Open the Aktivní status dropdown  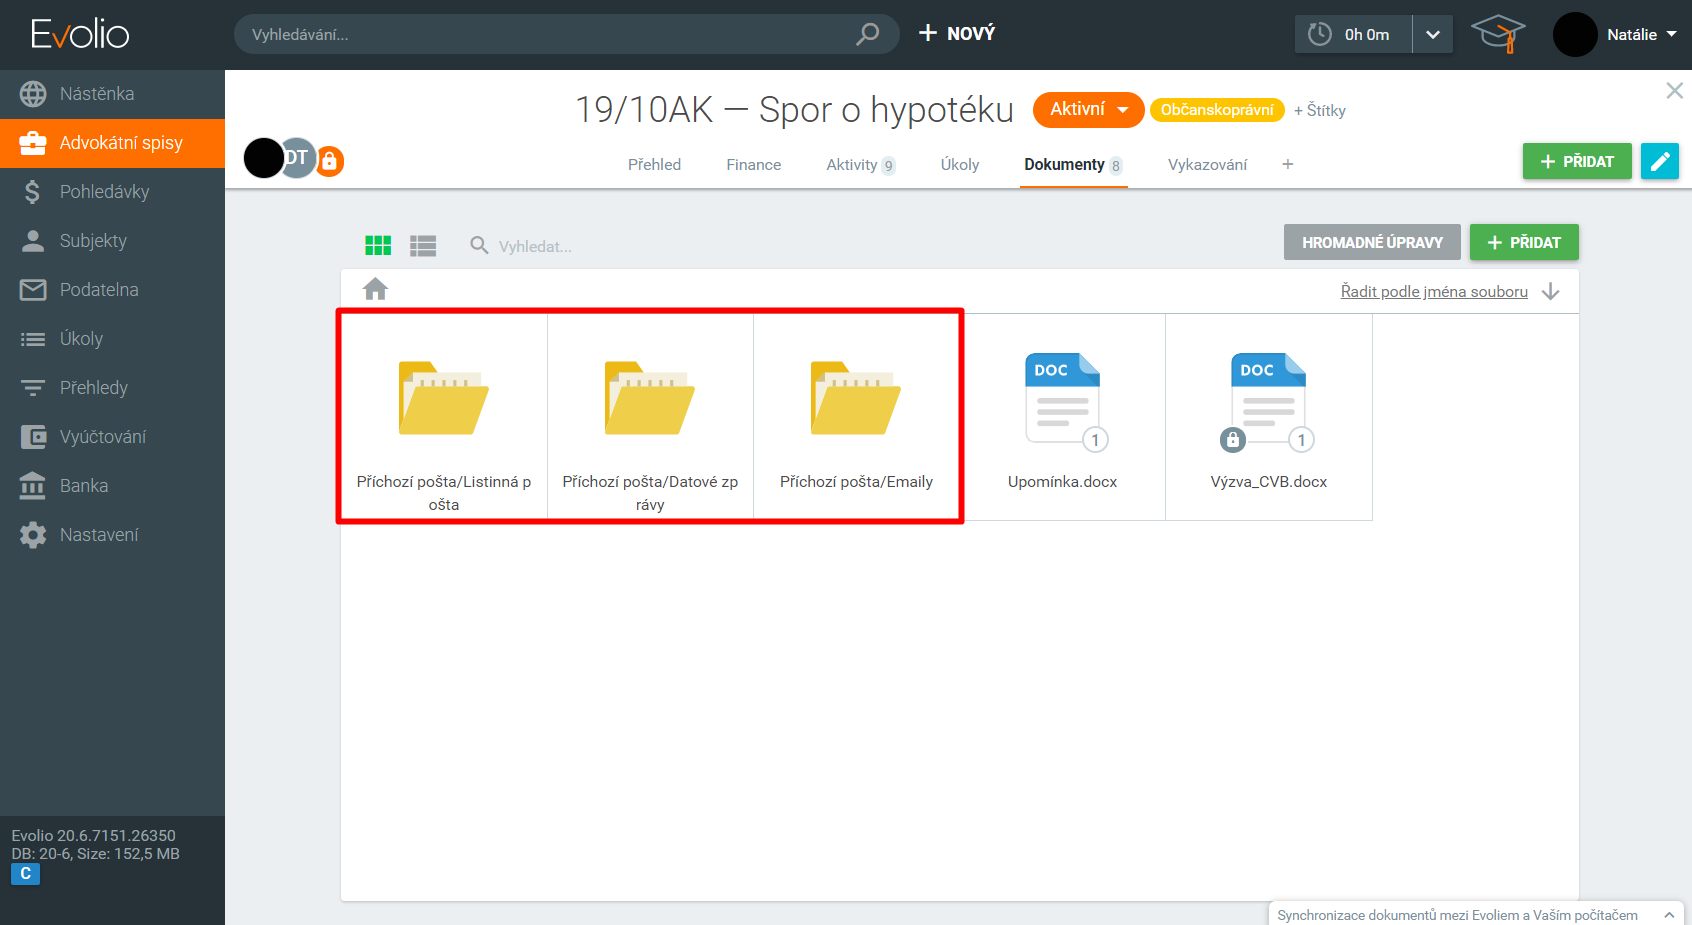(x=1089, y=110)
